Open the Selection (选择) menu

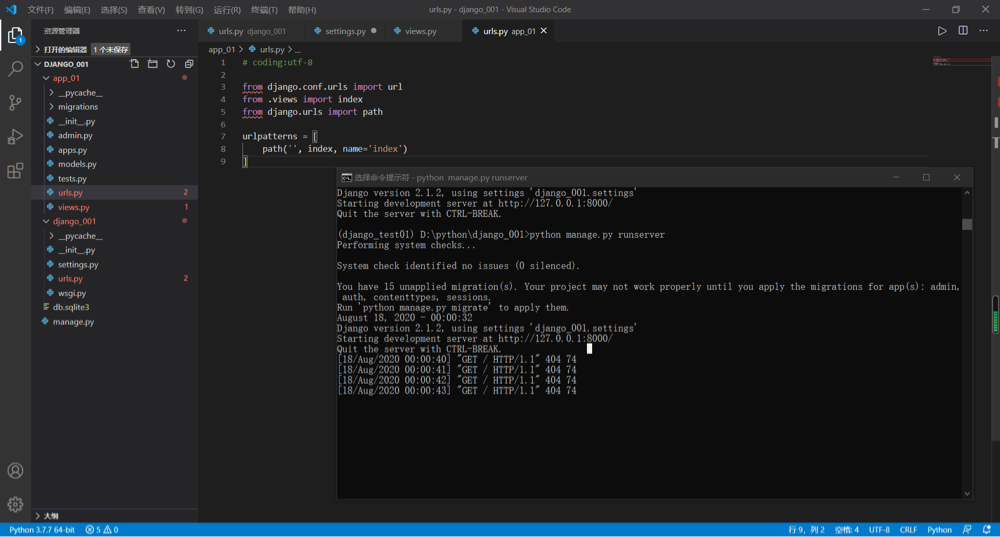[114, 10]
